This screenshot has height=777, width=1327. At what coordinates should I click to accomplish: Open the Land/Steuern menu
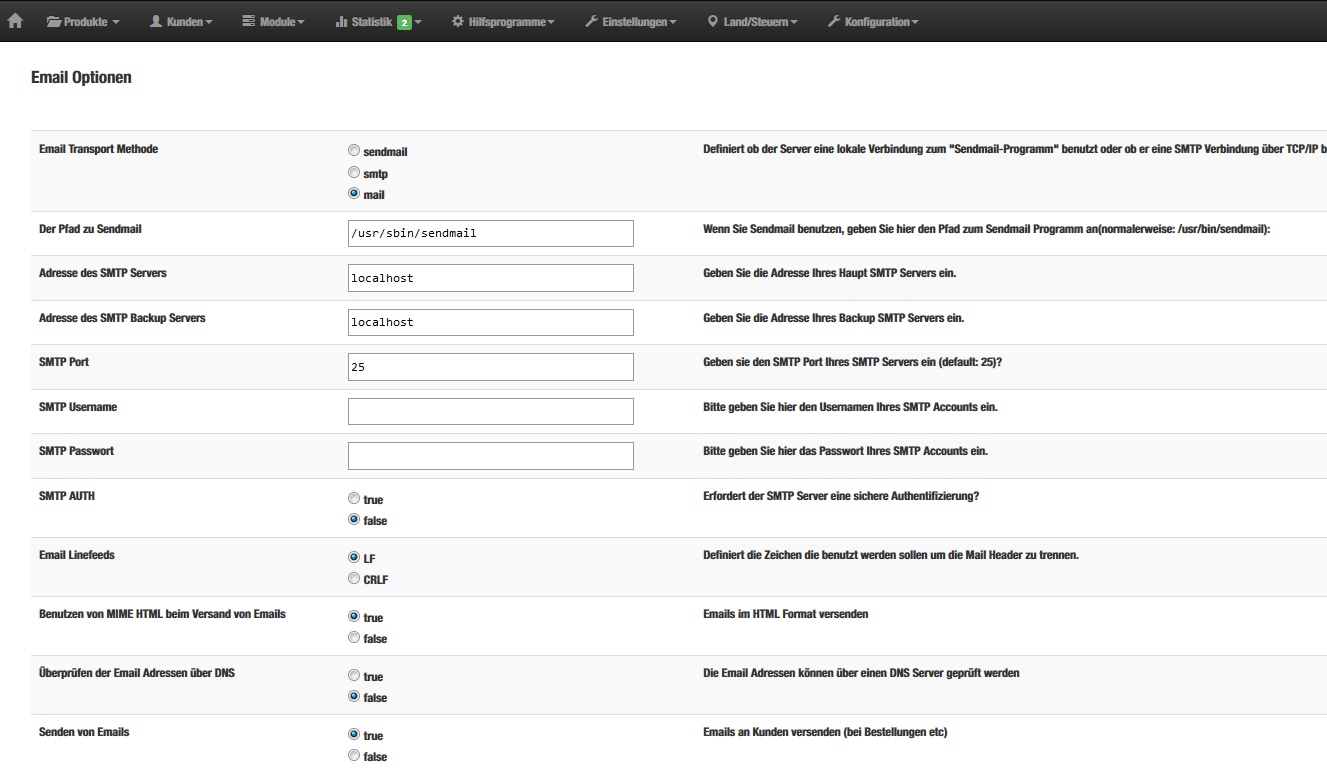(753, 20)
